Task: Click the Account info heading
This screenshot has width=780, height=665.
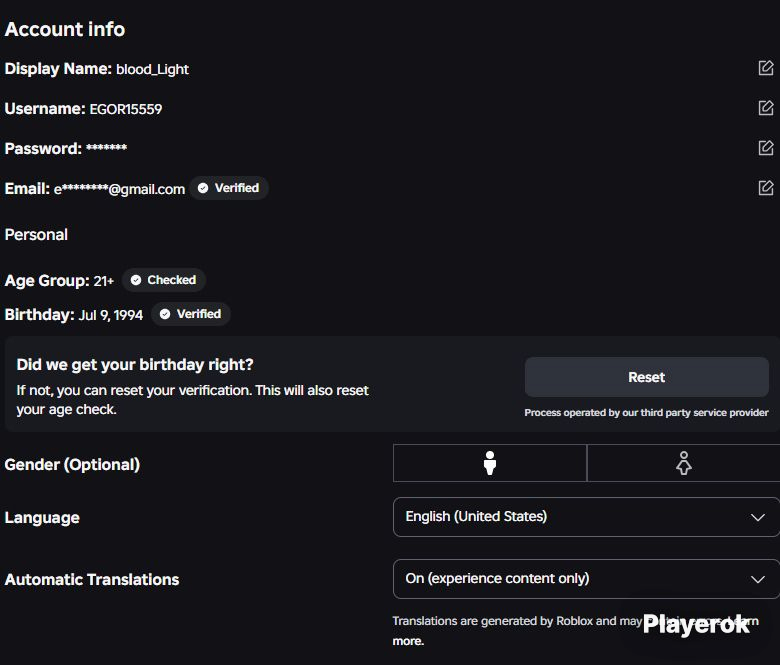Action: (65, 29)
